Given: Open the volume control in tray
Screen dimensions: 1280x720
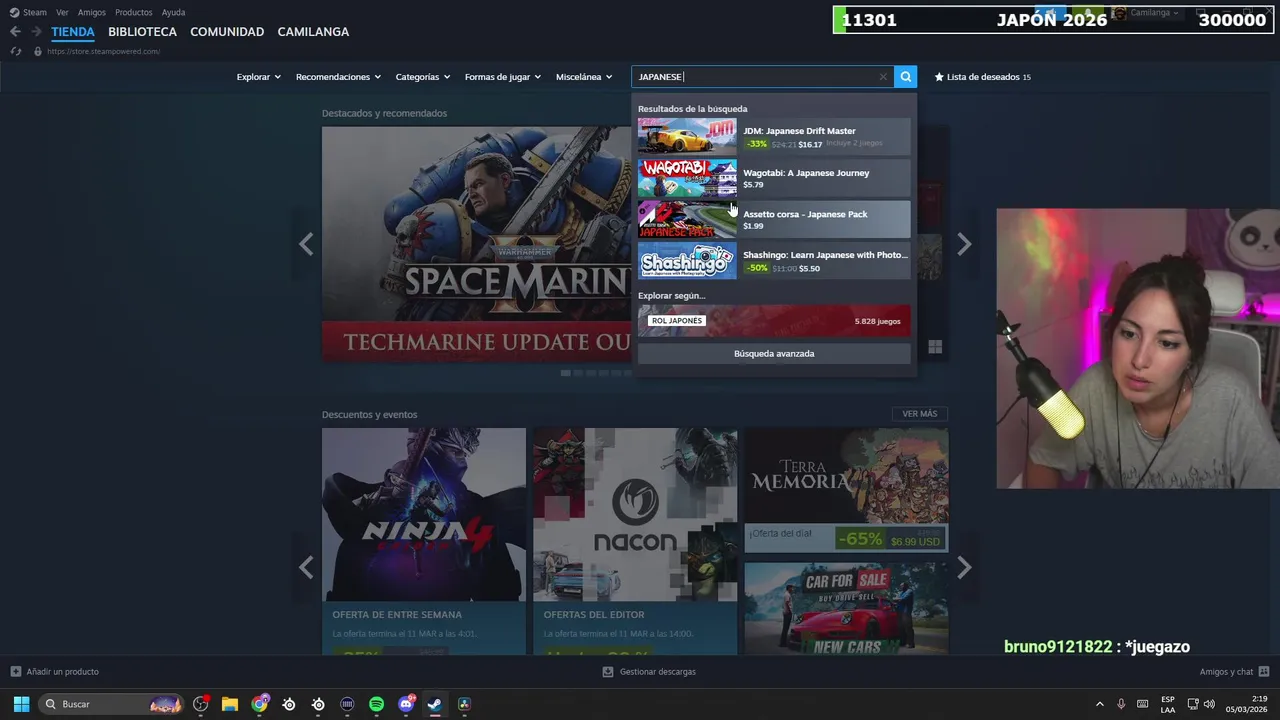Looking at the screenshot, I should coord(1209,704).
